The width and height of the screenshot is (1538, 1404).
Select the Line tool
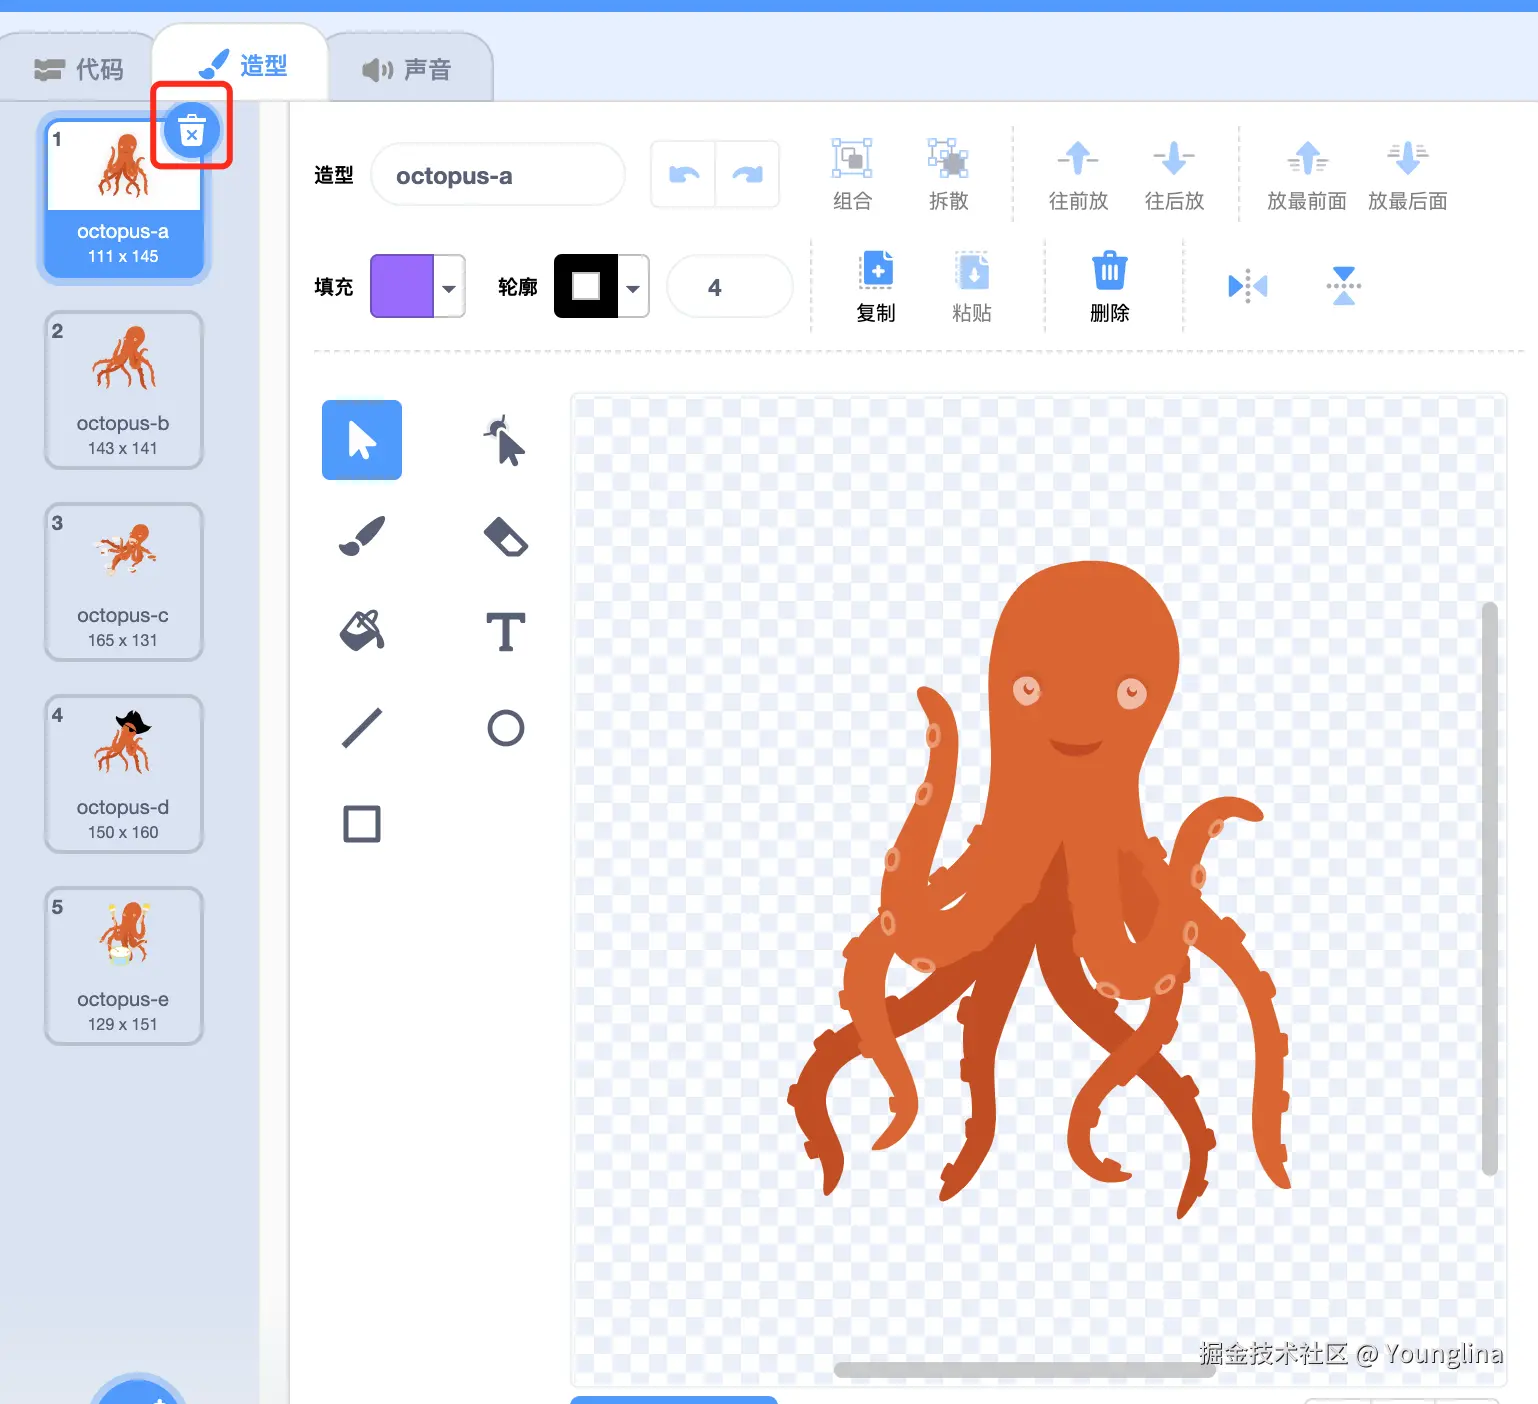[362, 728]
